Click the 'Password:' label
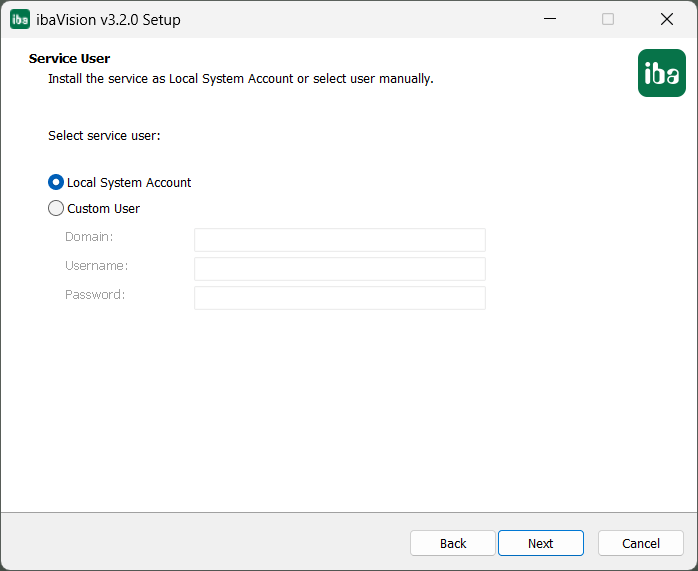 click(x=95, y=295)
